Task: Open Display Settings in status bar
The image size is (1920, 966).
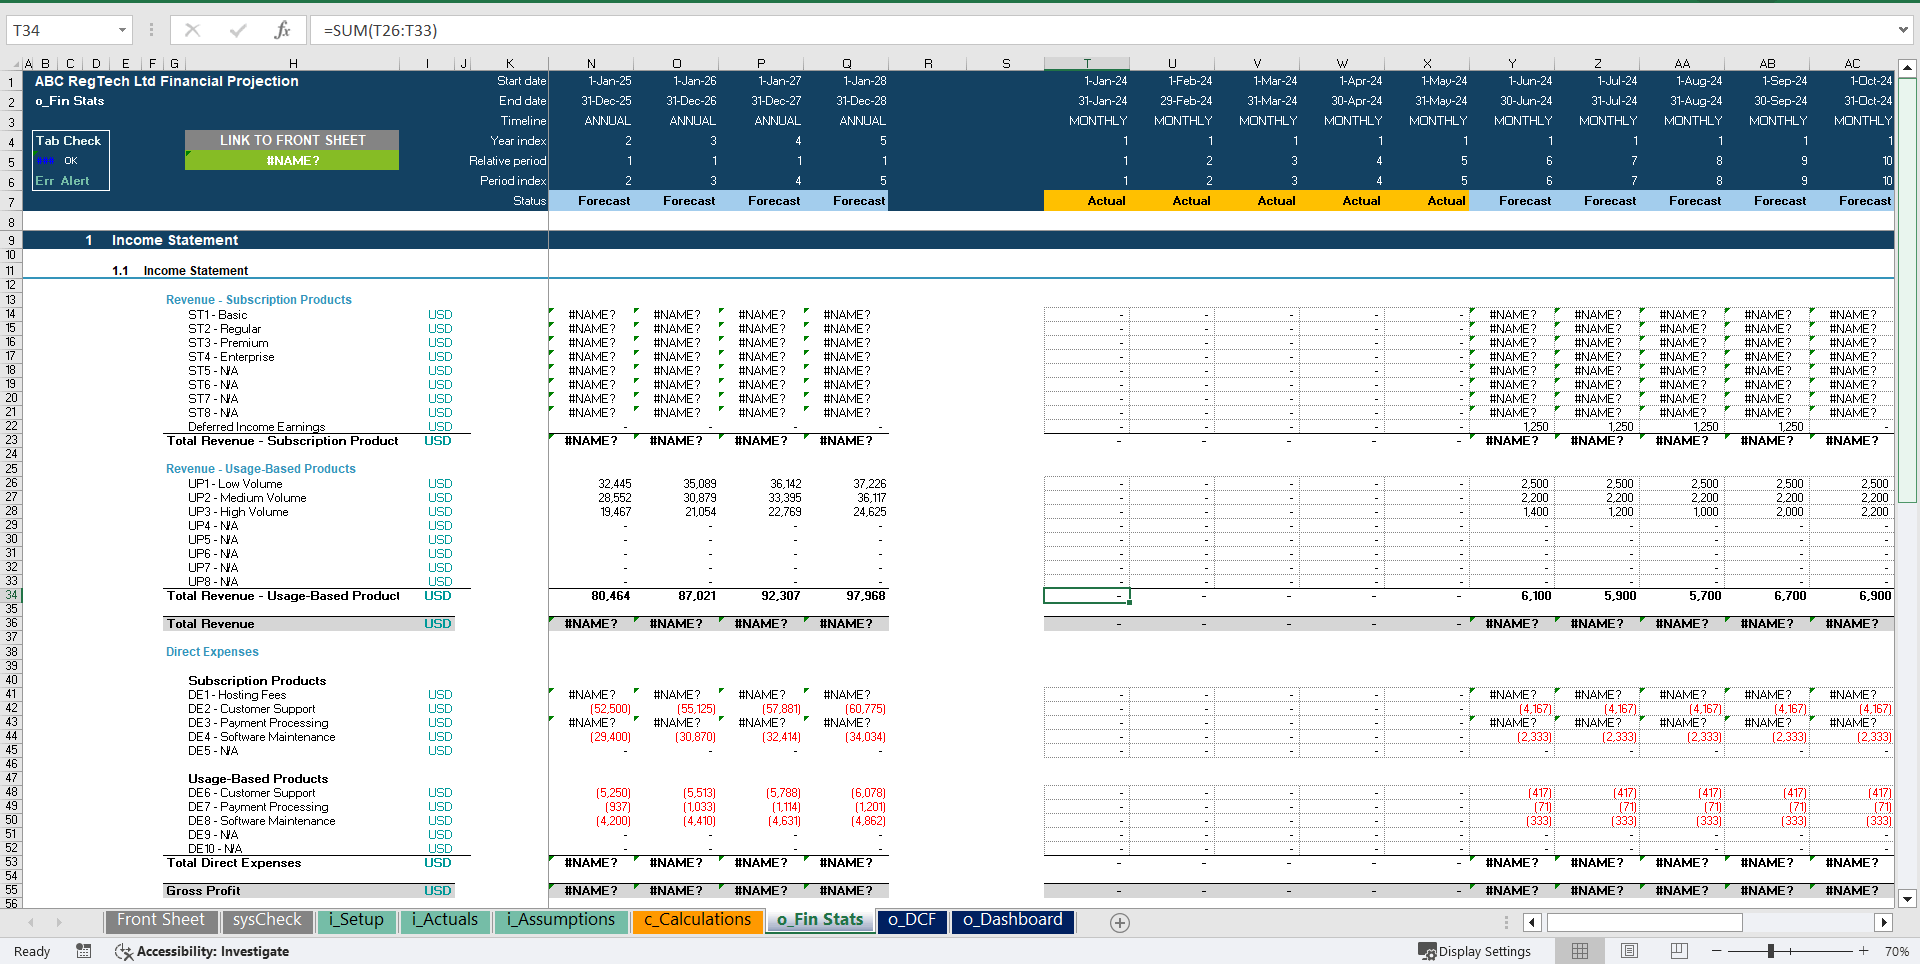Action: 1474,951
